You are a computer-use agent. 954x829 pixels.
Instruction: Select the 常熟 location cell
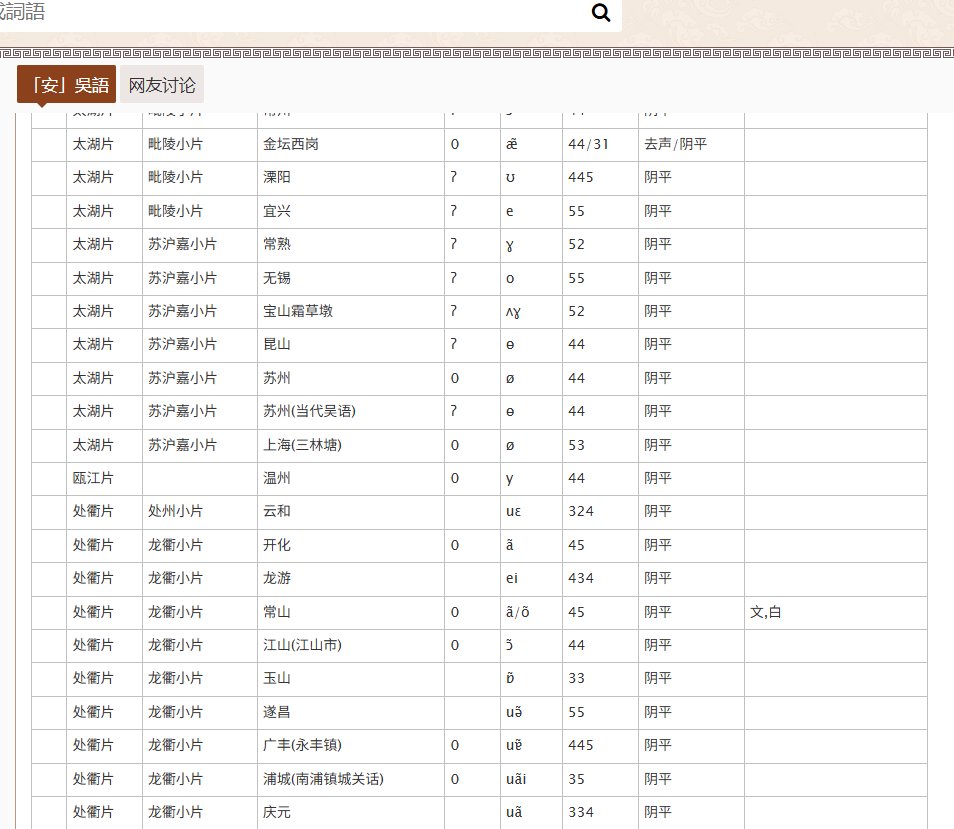pyautogui.click(x=350, y=245)
